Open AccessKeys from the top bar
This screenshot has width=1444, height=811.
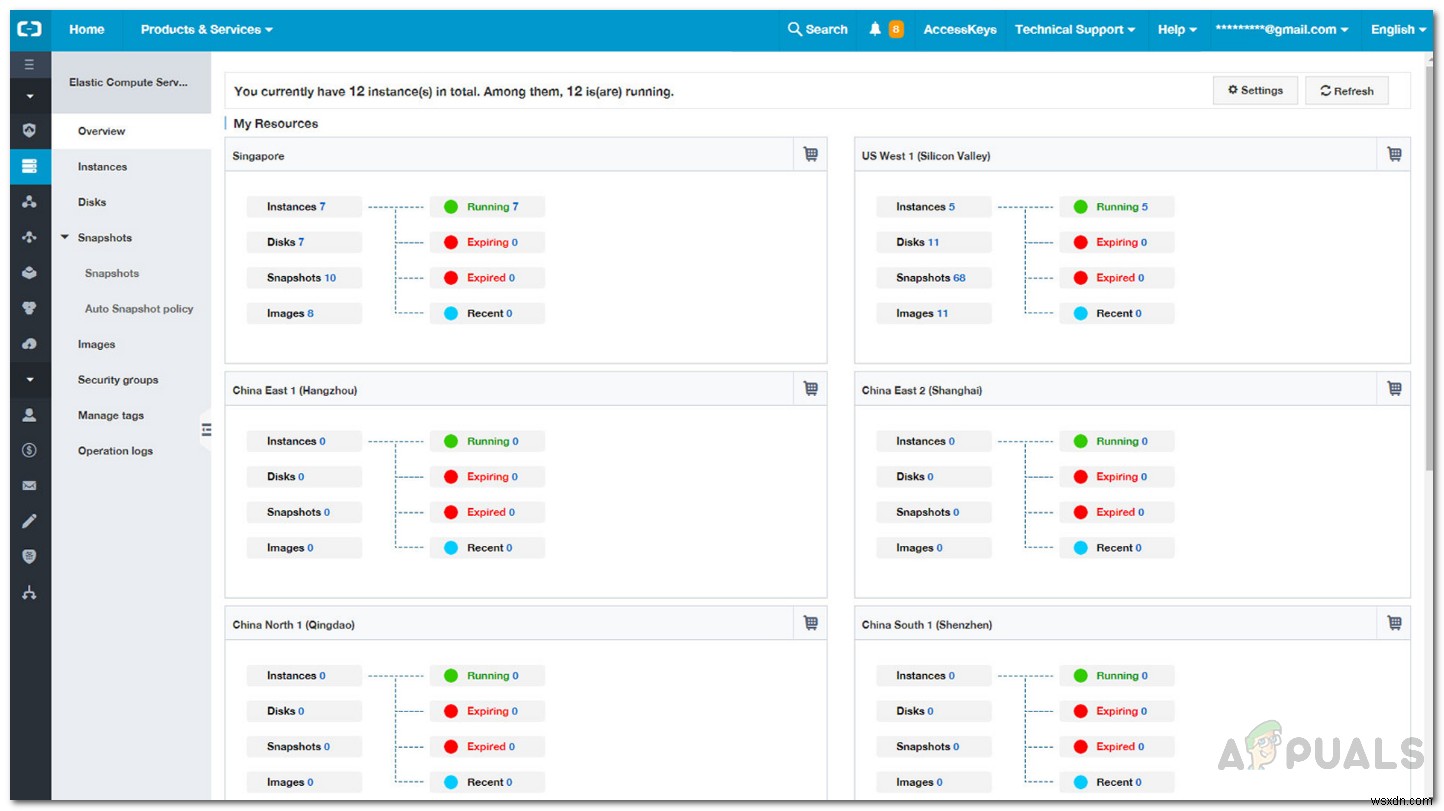(x=959, y=29)
